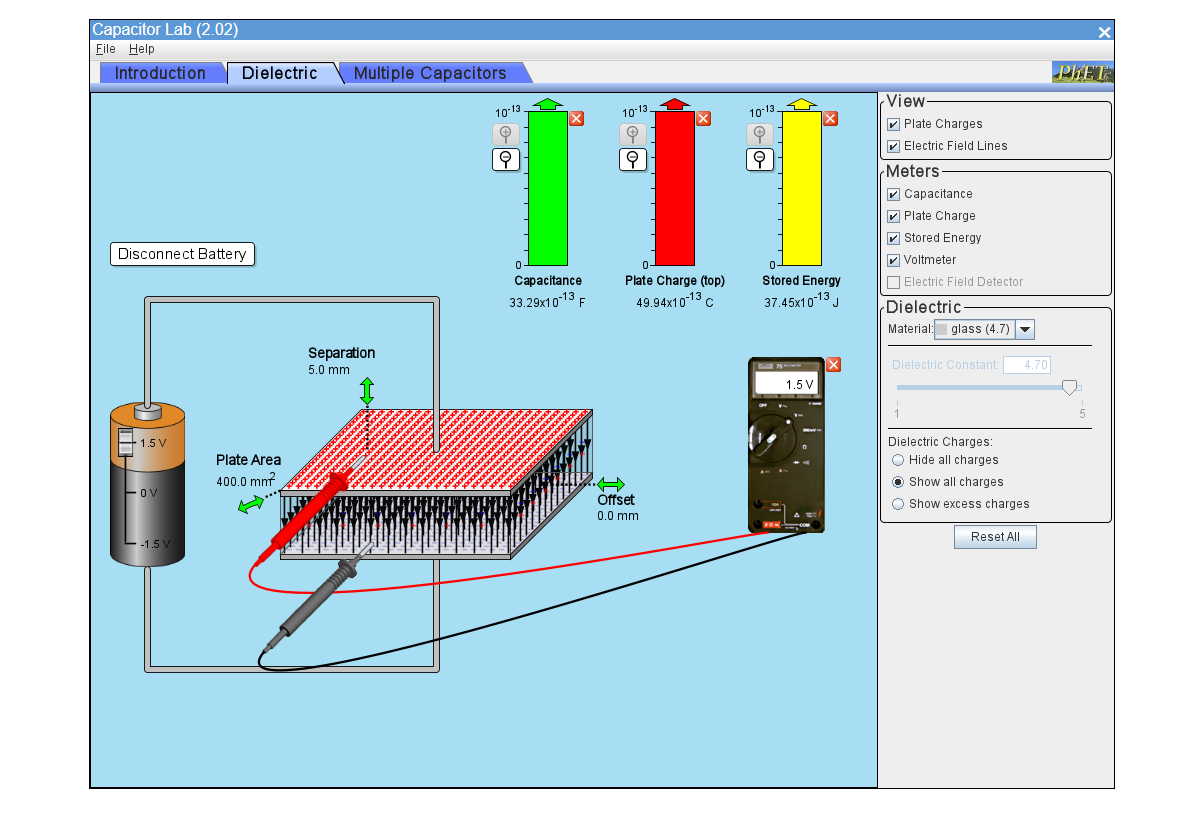Zoom in on the Capacitance meter

coord(506,135)
